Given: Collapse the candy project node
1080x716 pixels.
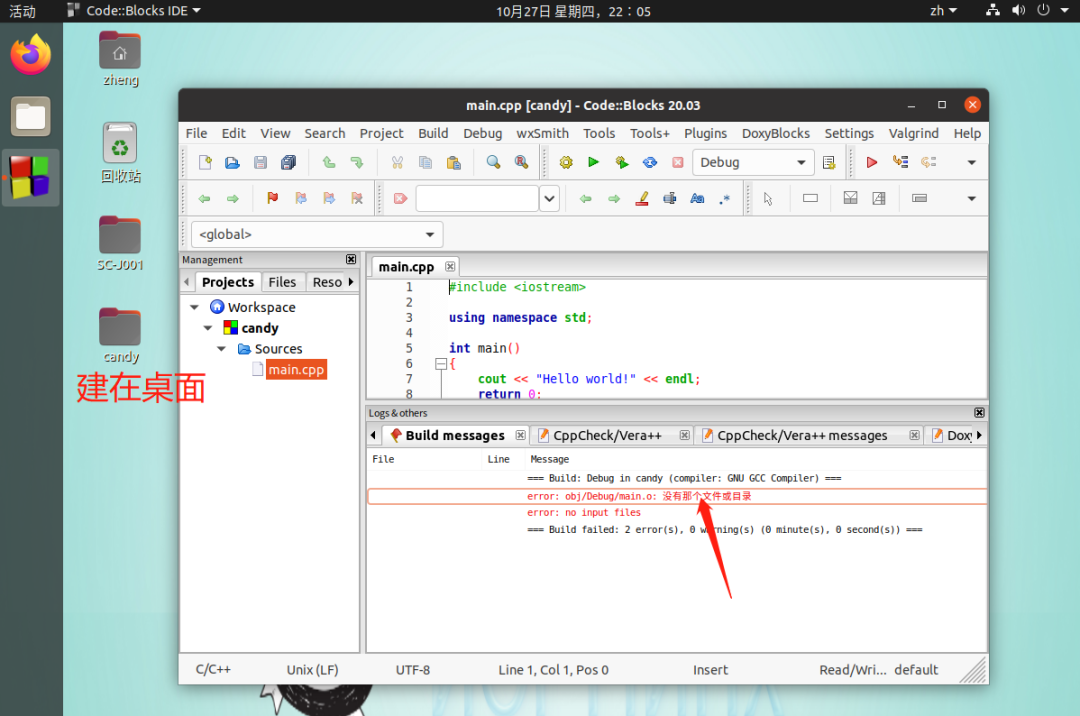Looking at the screenshot, I should [208, 328].
